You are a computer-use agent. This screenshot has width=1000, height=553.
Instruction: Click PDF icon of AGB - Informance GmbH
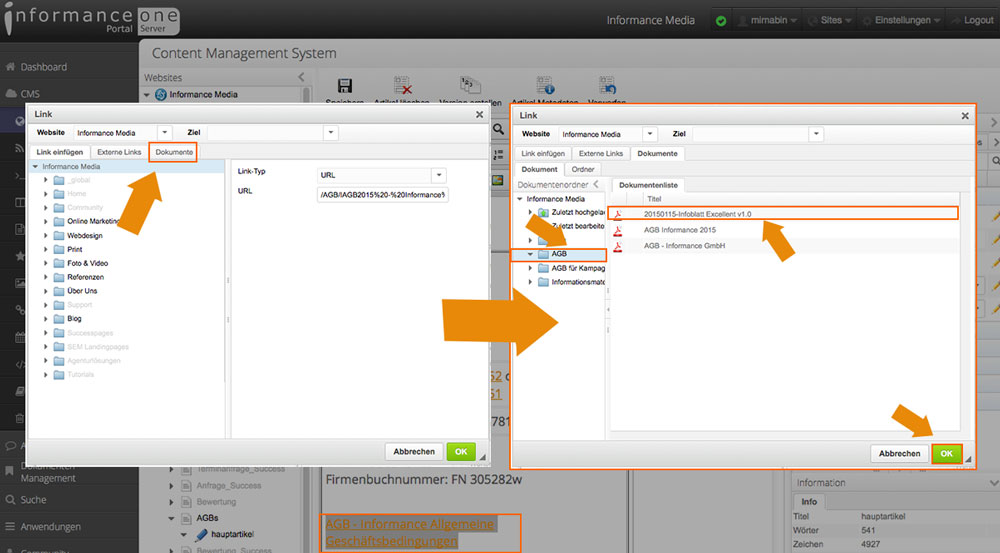point(617,246)
